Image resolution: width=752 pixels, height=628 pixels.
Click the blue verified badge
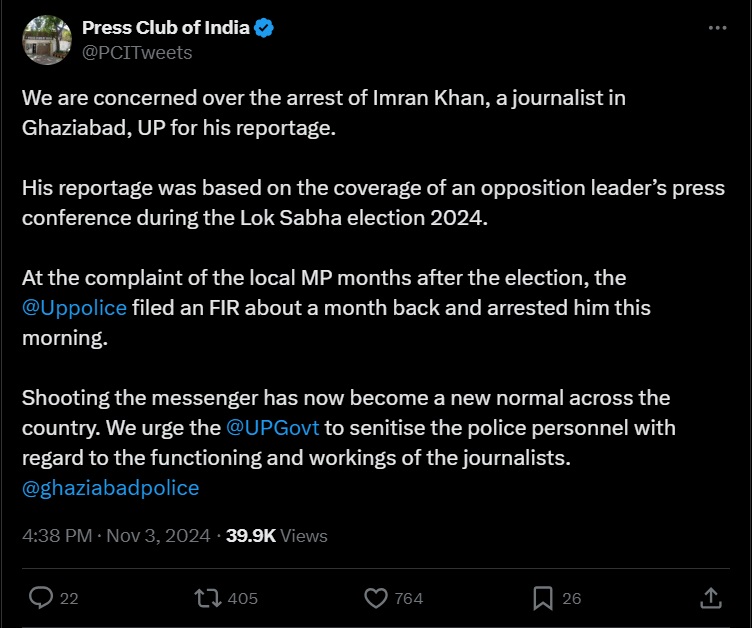click(265, 28)
